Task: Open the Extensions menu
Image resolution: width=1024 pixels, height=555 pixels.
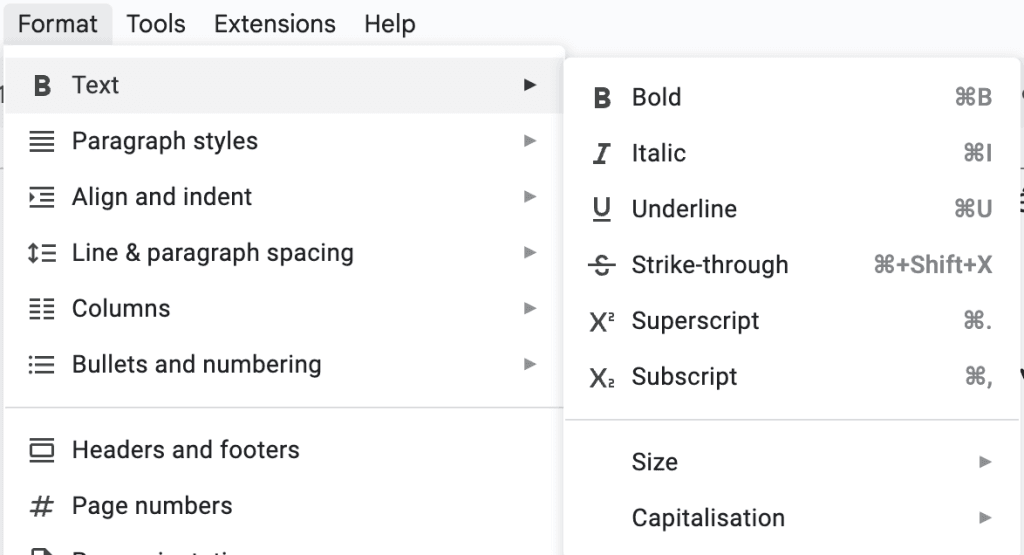Action: 275,24
